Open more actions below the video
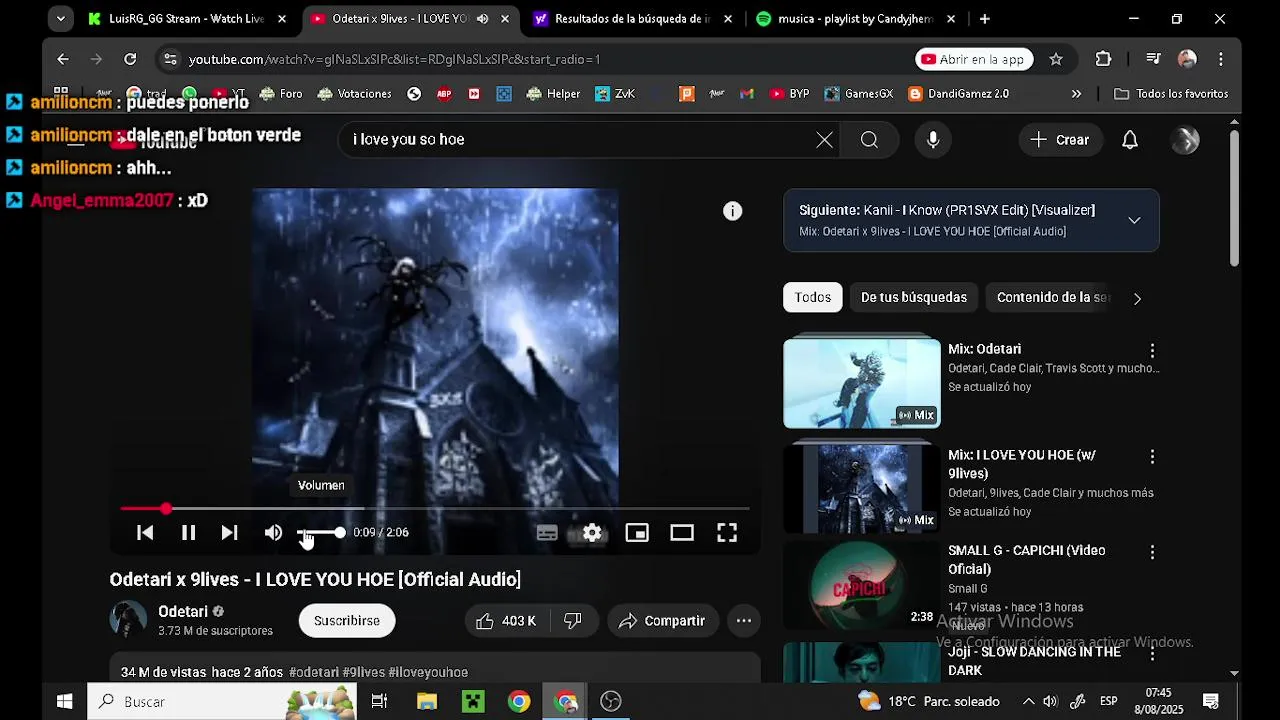1280x720 pixels. (744, 621)
